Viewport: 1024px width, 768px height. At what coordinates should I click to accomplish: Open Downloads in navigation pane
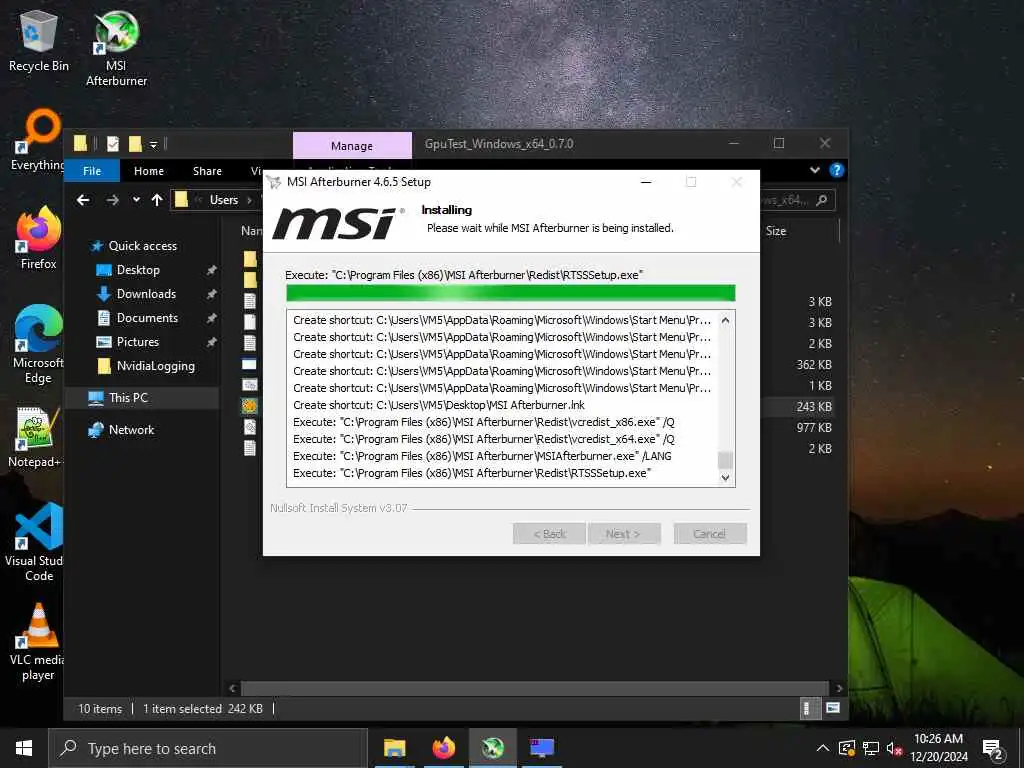coord(146,294)
